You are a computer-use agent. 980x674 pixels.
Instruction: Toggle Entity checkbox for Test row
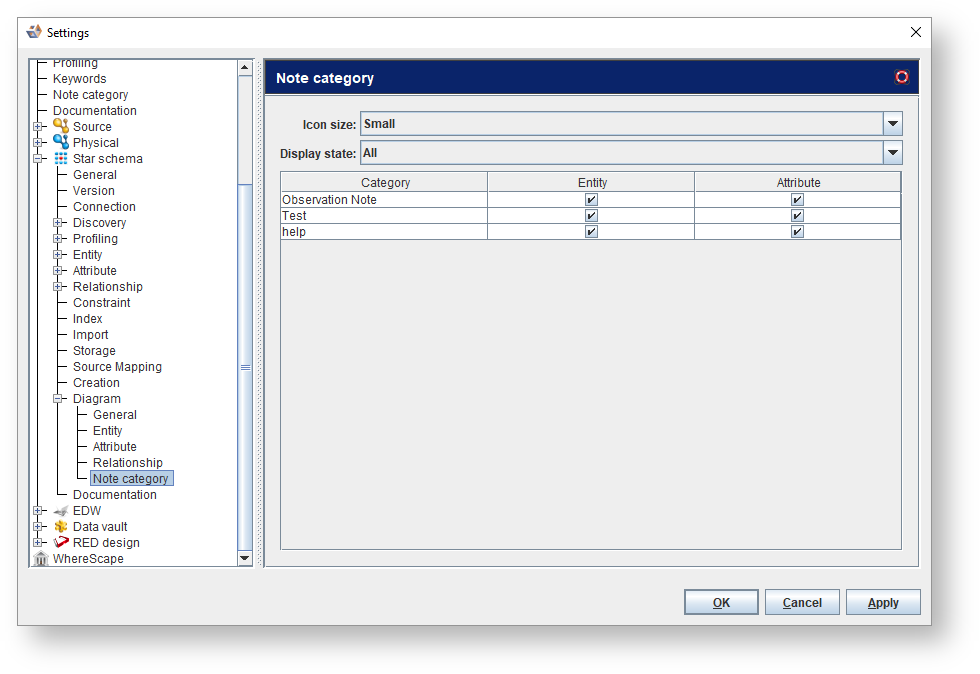(x=591, y=216)
